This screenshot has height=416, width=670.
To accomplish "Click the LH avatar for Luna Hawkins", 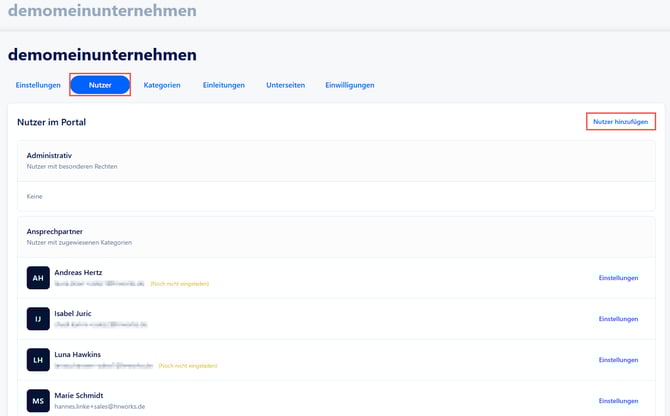I will [37, 360].
